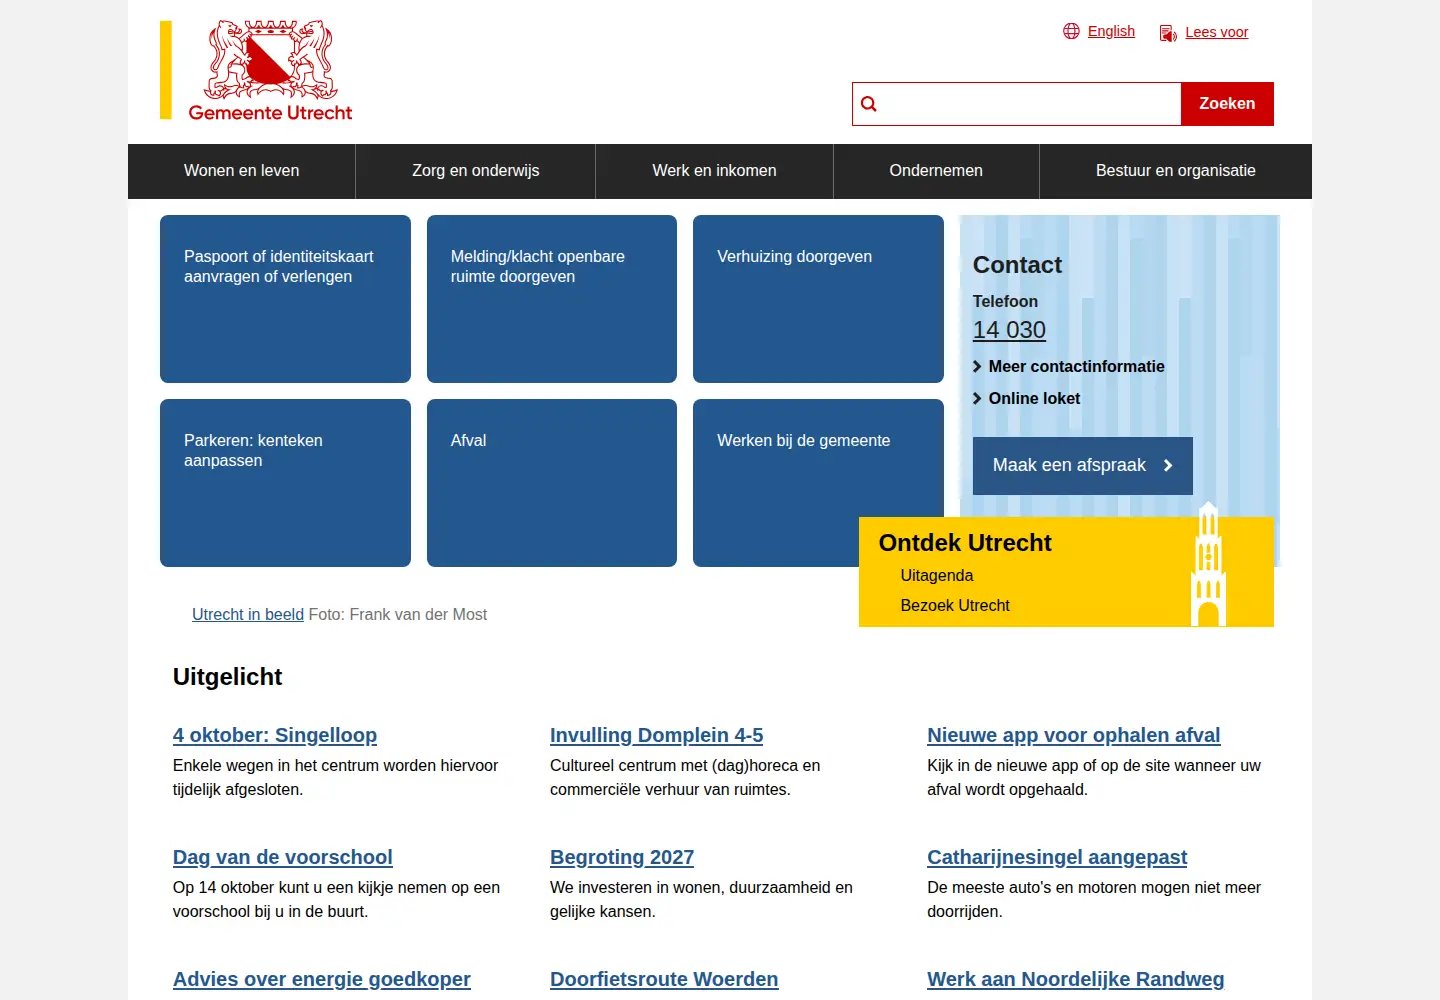Open the Wonen en leven menu
Viewport: 1440px width, 1000px height.
242,171
